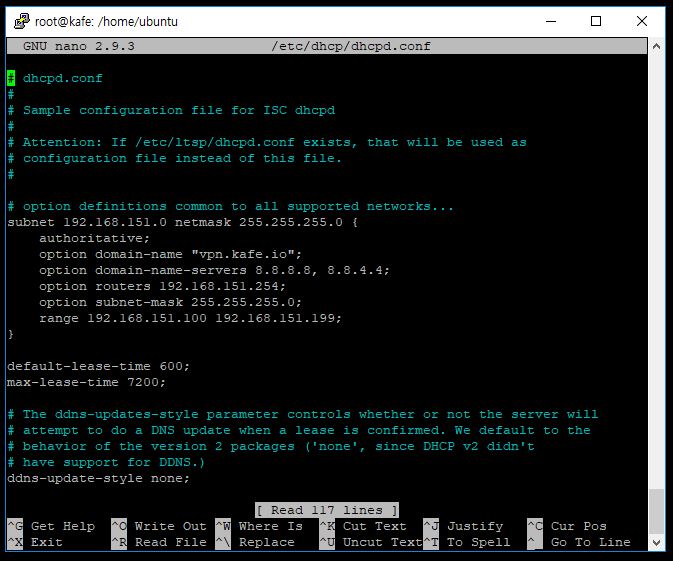The height and width of the screenshot is (561, 673).
Task: Click 'option subnet-mask 255.255.255.0;' line
Action: click(x=170, y=302)
